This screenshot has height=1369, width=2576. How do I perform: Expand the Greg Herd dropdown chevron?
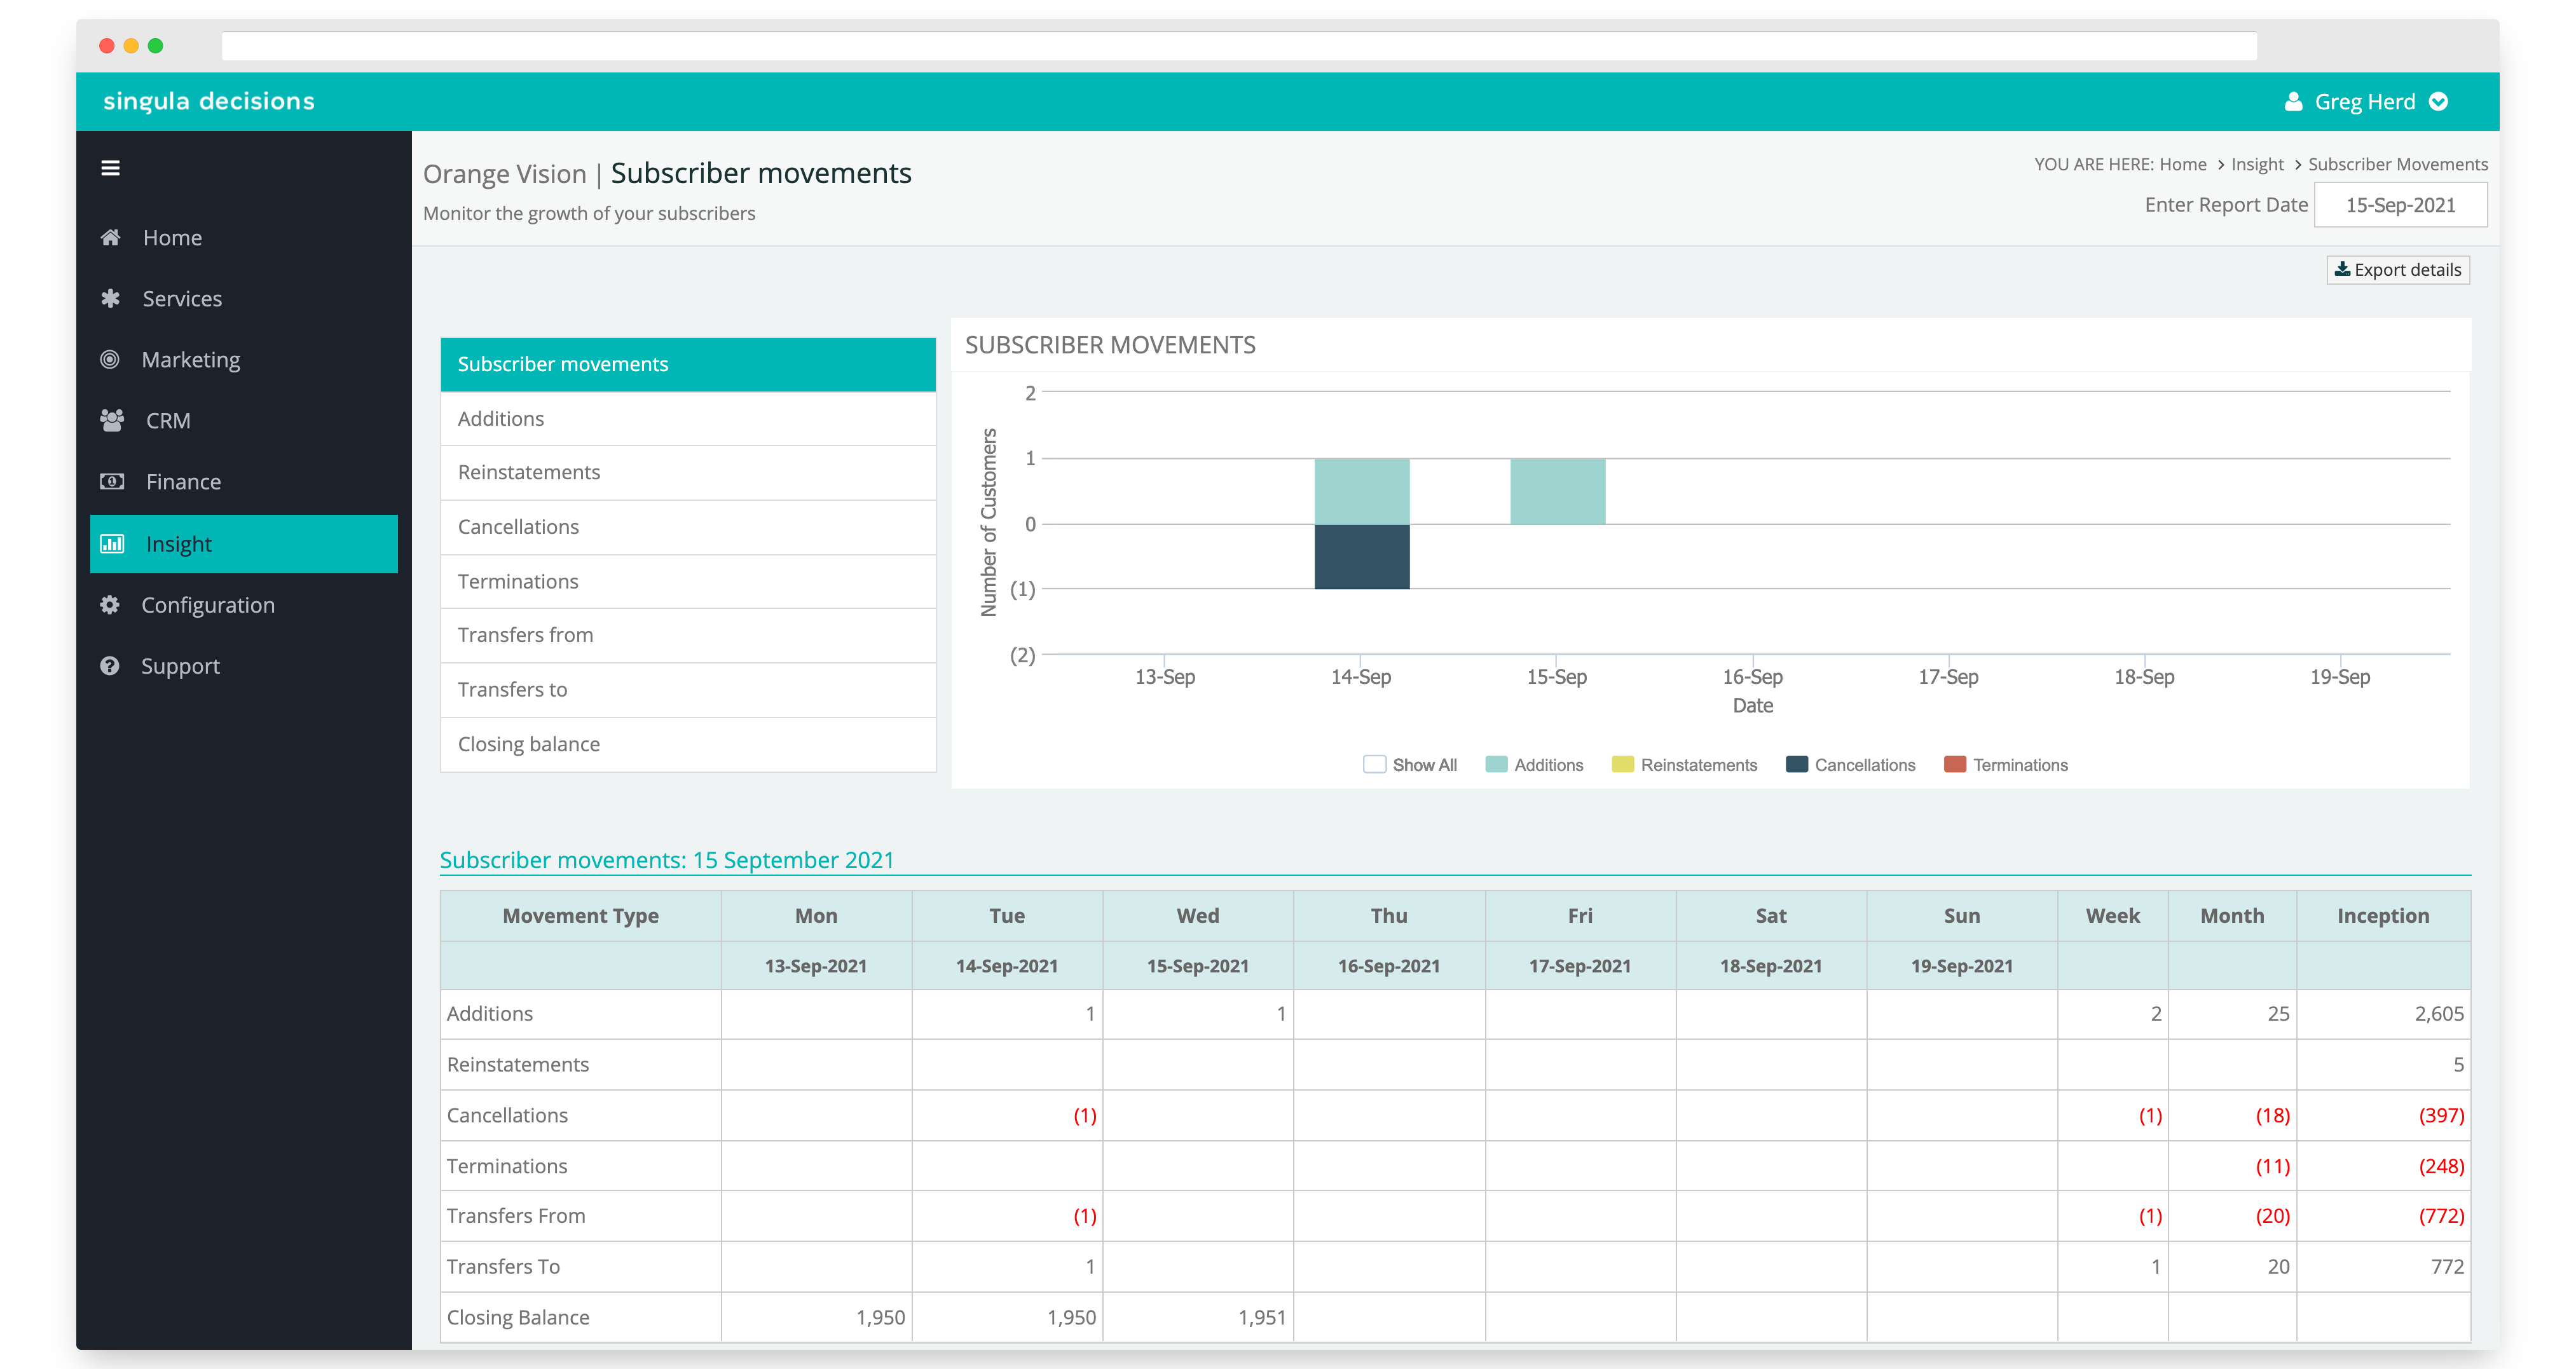(x=2438, y=101)
